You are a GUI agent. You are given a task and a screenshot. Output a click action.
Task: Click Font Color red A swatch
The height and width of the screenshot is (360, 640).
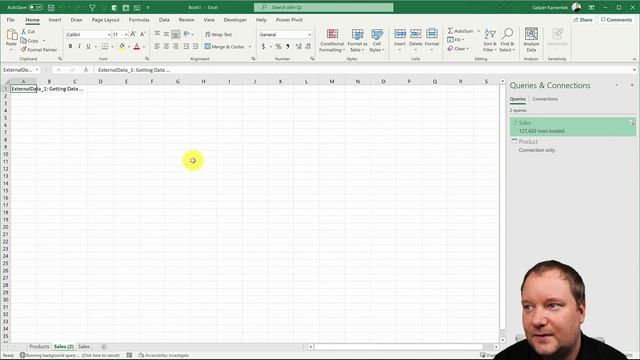click(x=137, y=47)
